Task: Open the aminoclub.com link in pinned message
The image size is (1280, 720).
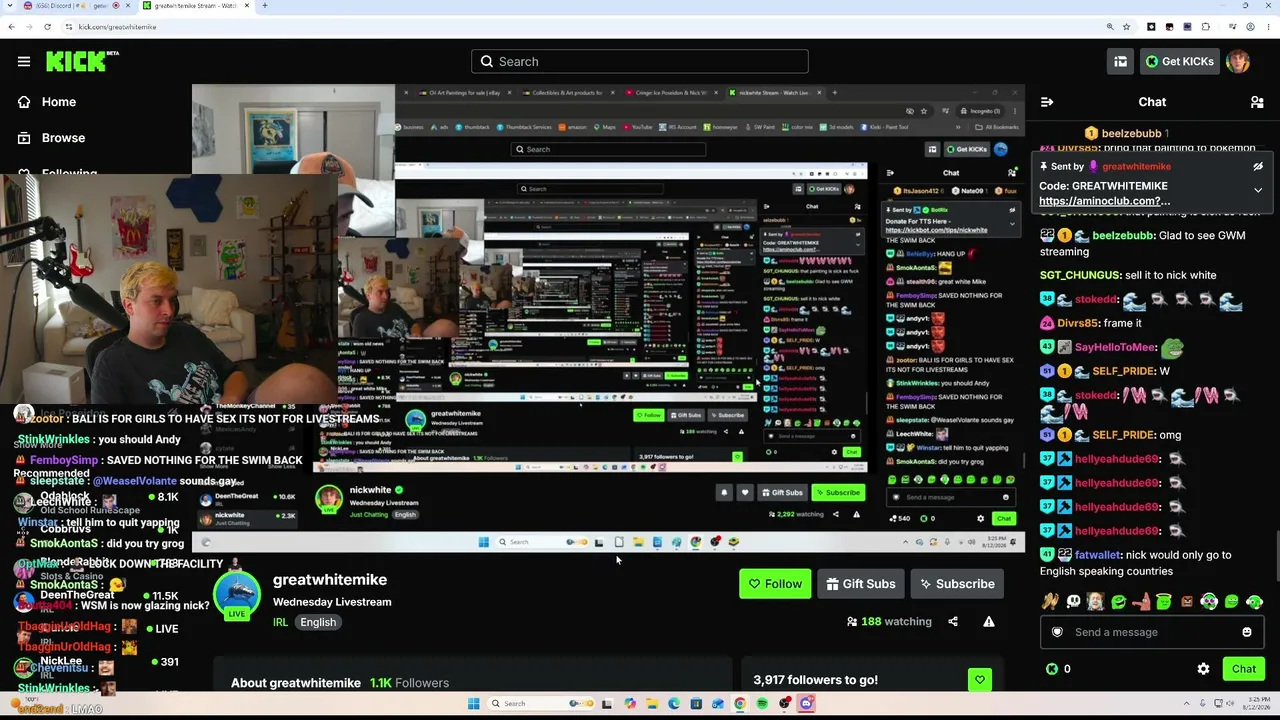Action: (1104, 201)
